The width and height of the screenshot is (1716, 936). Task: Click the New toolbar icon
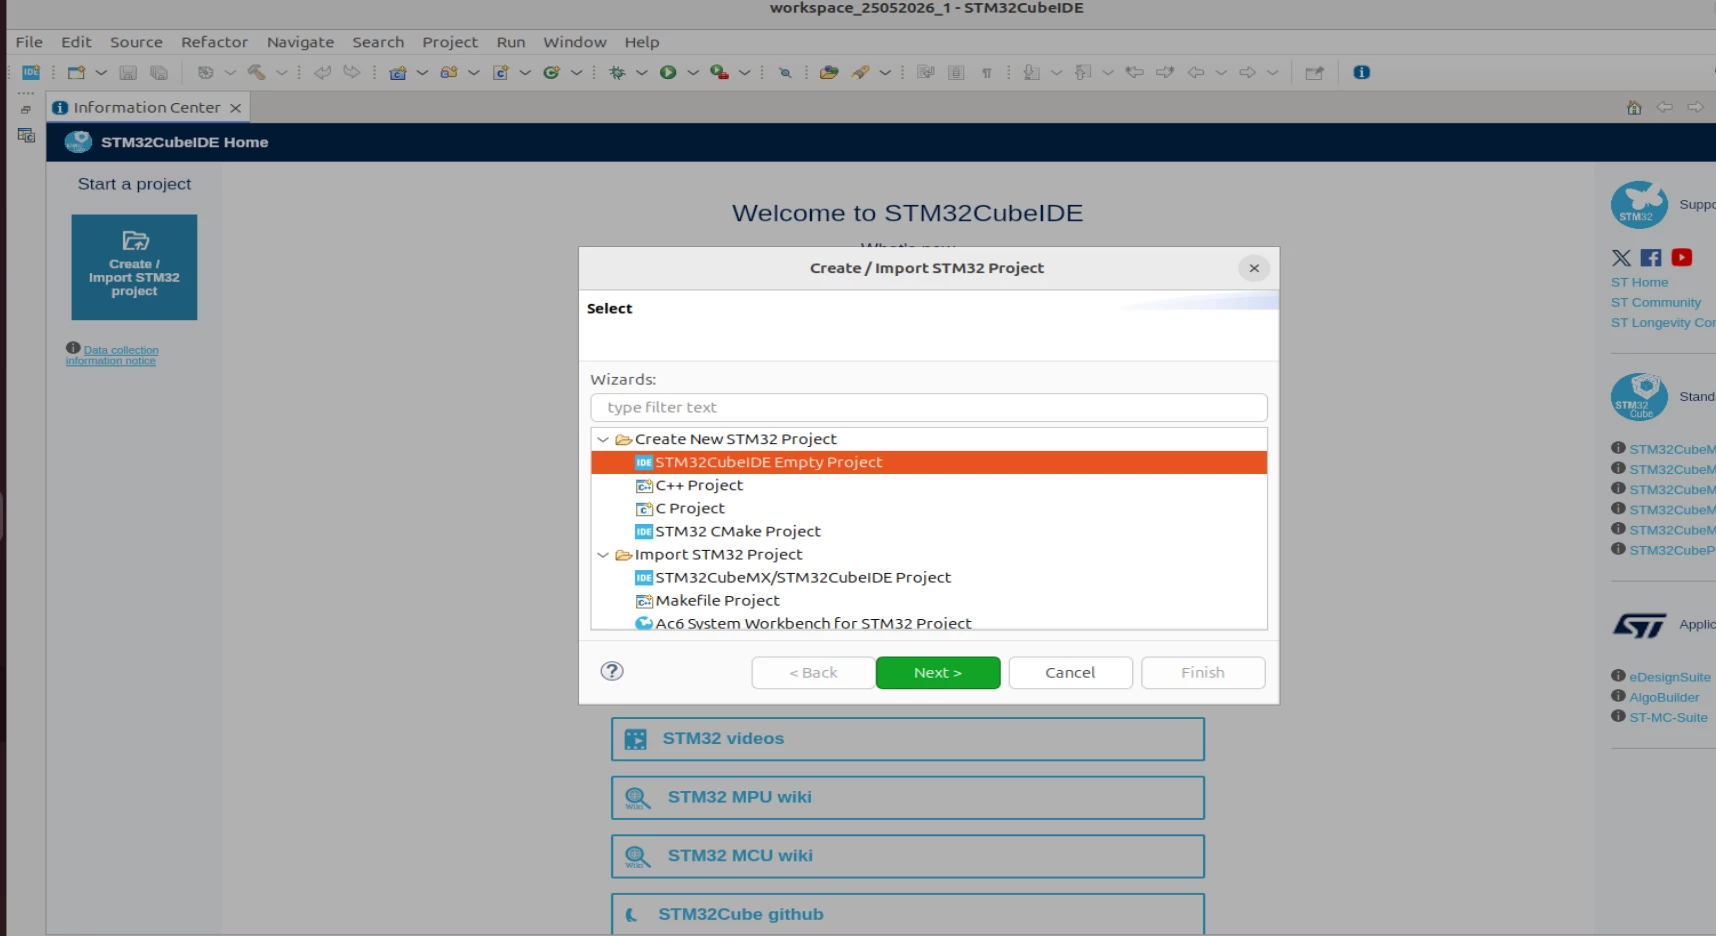[x=76, y=72]
